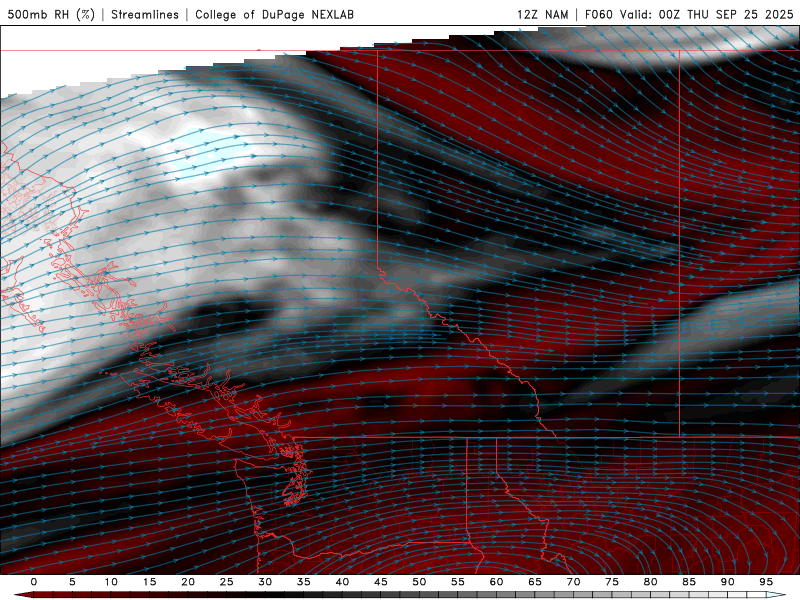Click the colorbar label "40"
The height and width of the screenshot is (600, 800).
tap(342, 582)
